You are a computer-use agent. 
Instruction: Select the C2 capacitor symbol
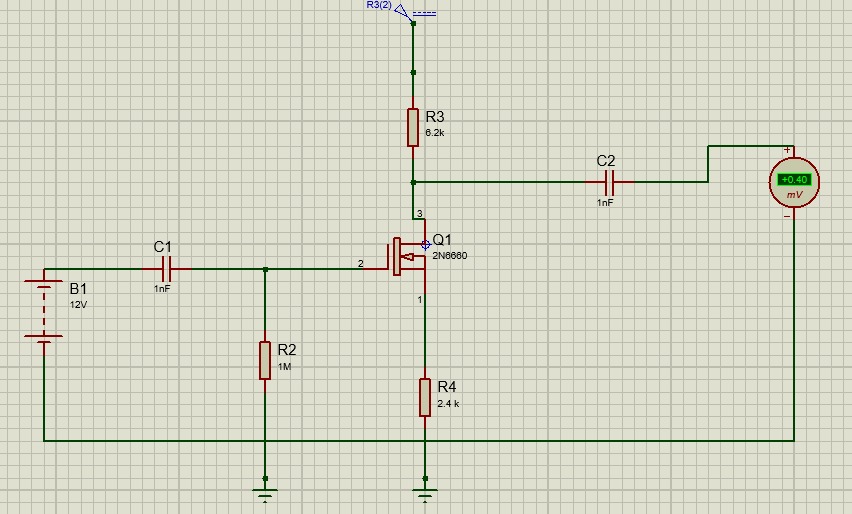[609, 182]
